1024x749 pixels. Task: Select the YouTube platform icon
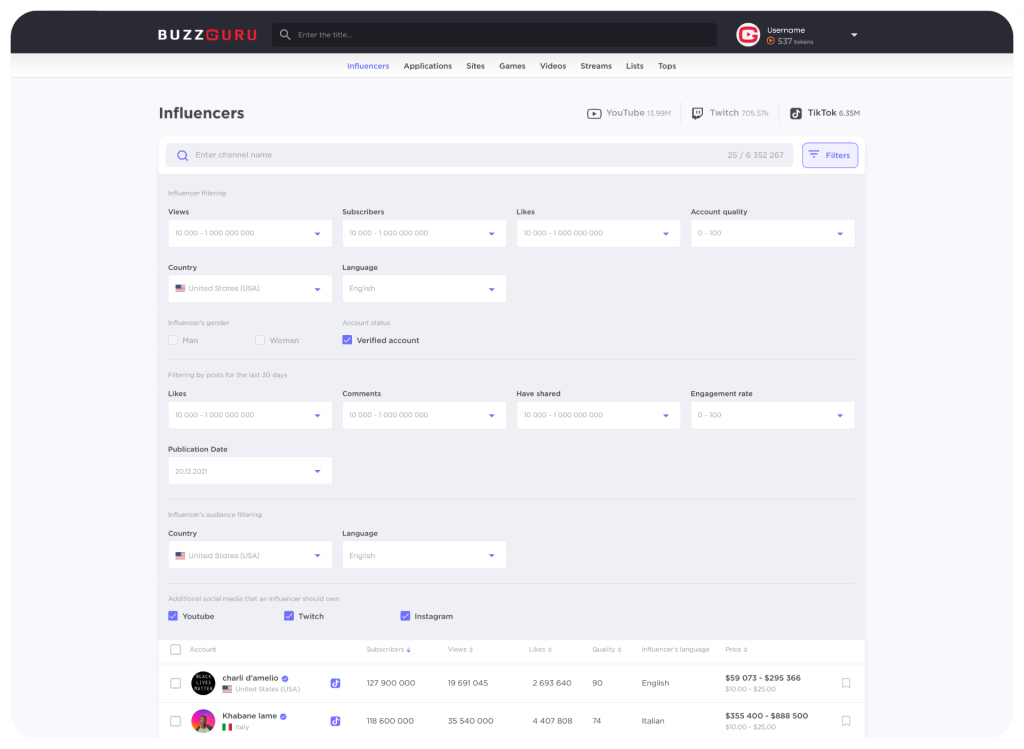[594, 114]
